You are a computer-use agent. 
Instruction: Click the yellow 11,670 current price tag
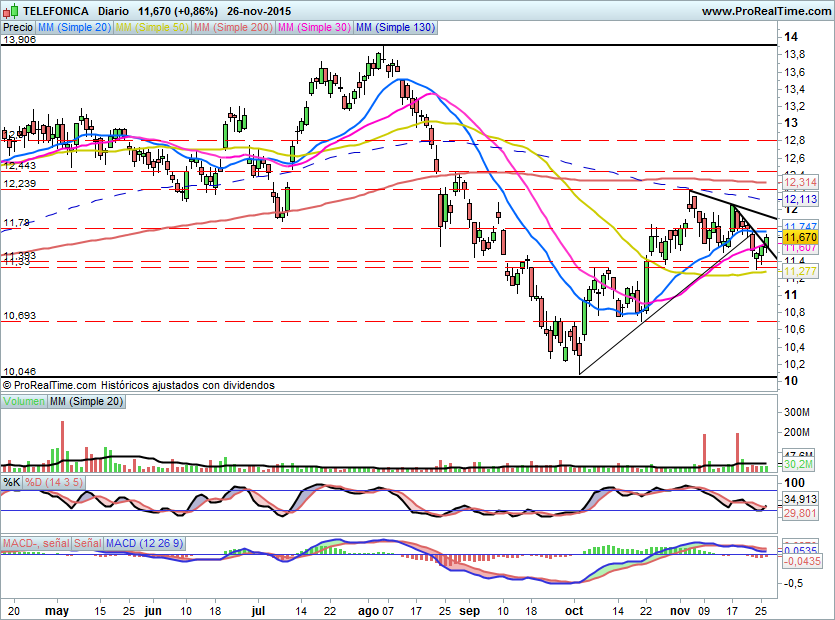pyautogui.click(x=799, y=237)
